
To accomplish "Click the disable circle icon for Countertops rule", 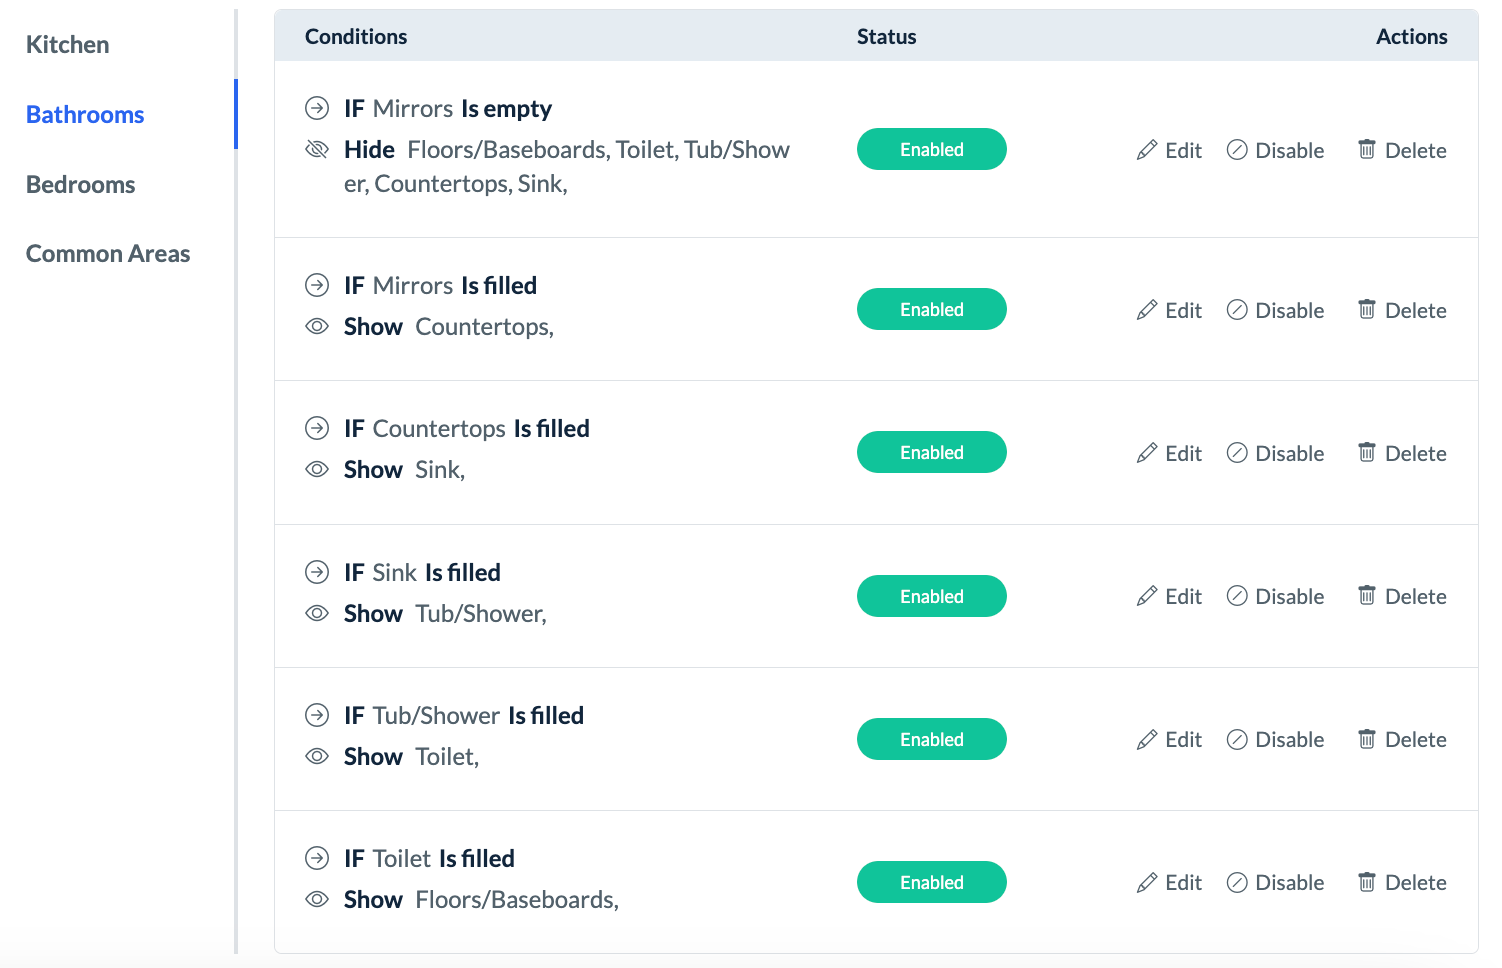I will [x=1237, y=453].
